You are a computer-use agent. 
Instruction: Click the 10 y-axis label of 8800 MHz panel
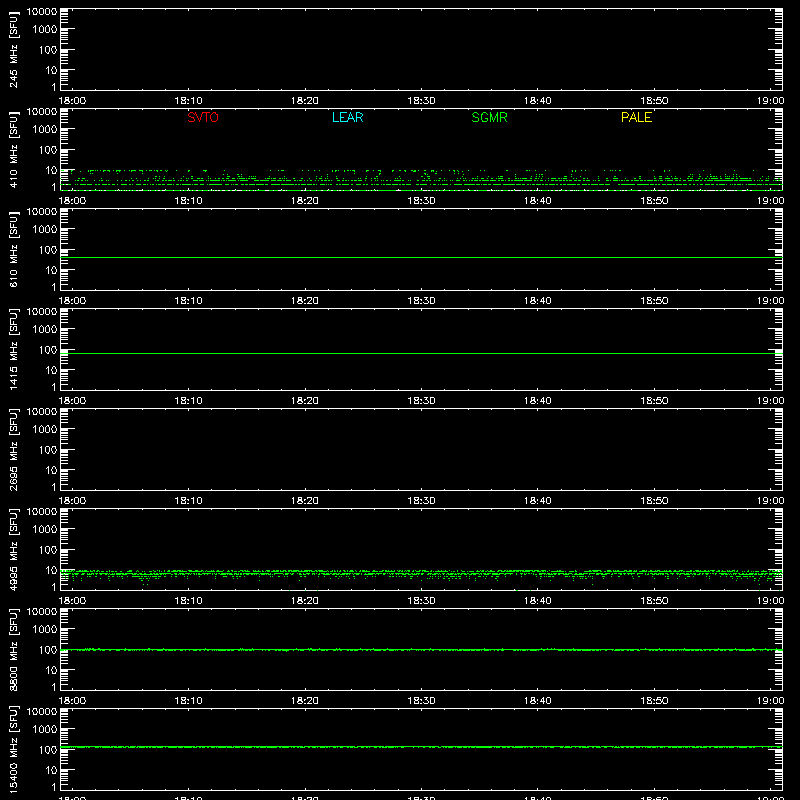pos(51,670)
